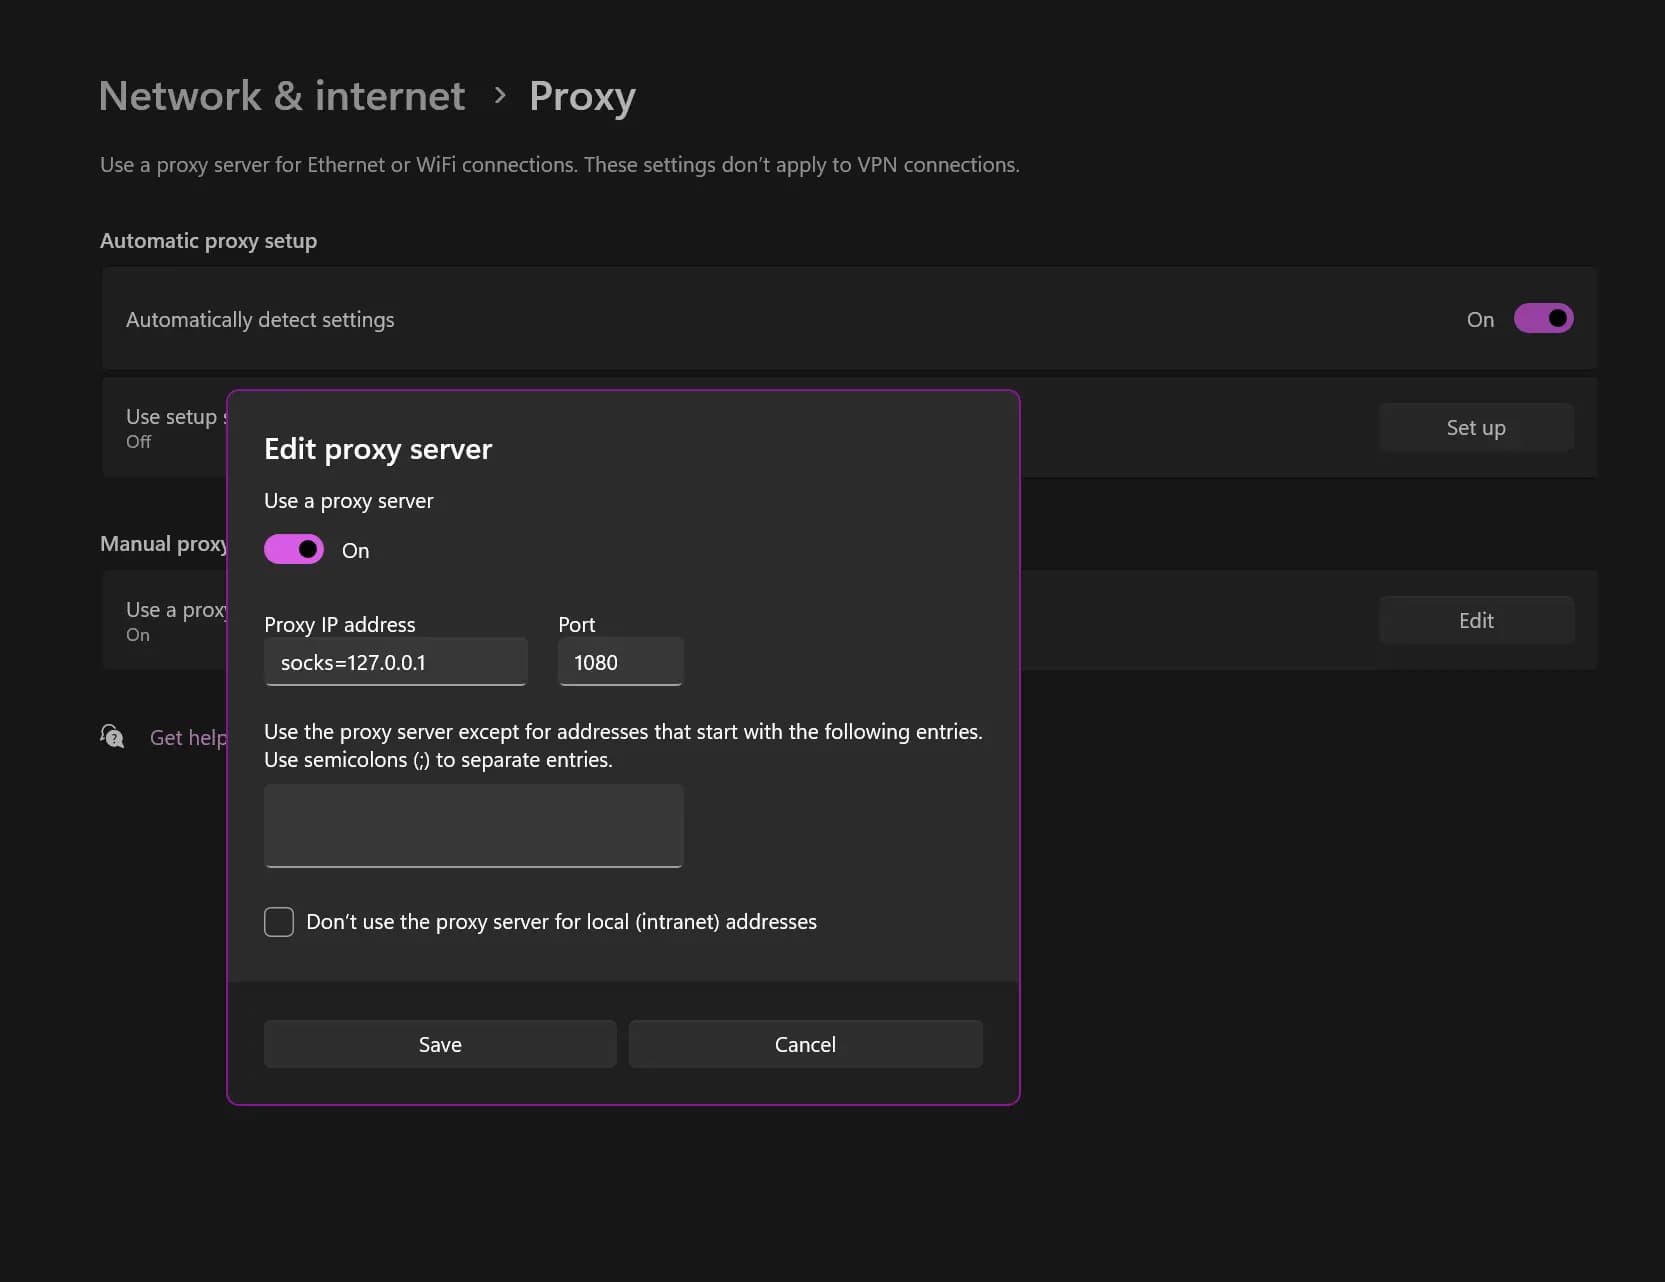Click the Proxy IP address label

click(x=340, y=624)
